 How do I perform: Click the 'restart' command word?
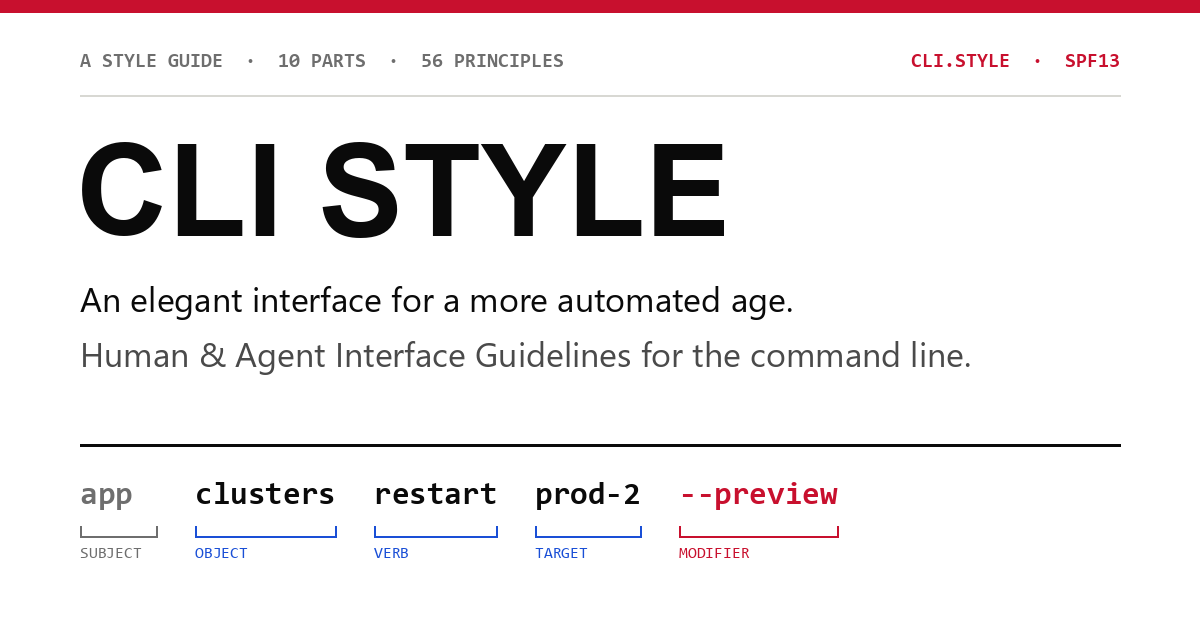(435, 494)
